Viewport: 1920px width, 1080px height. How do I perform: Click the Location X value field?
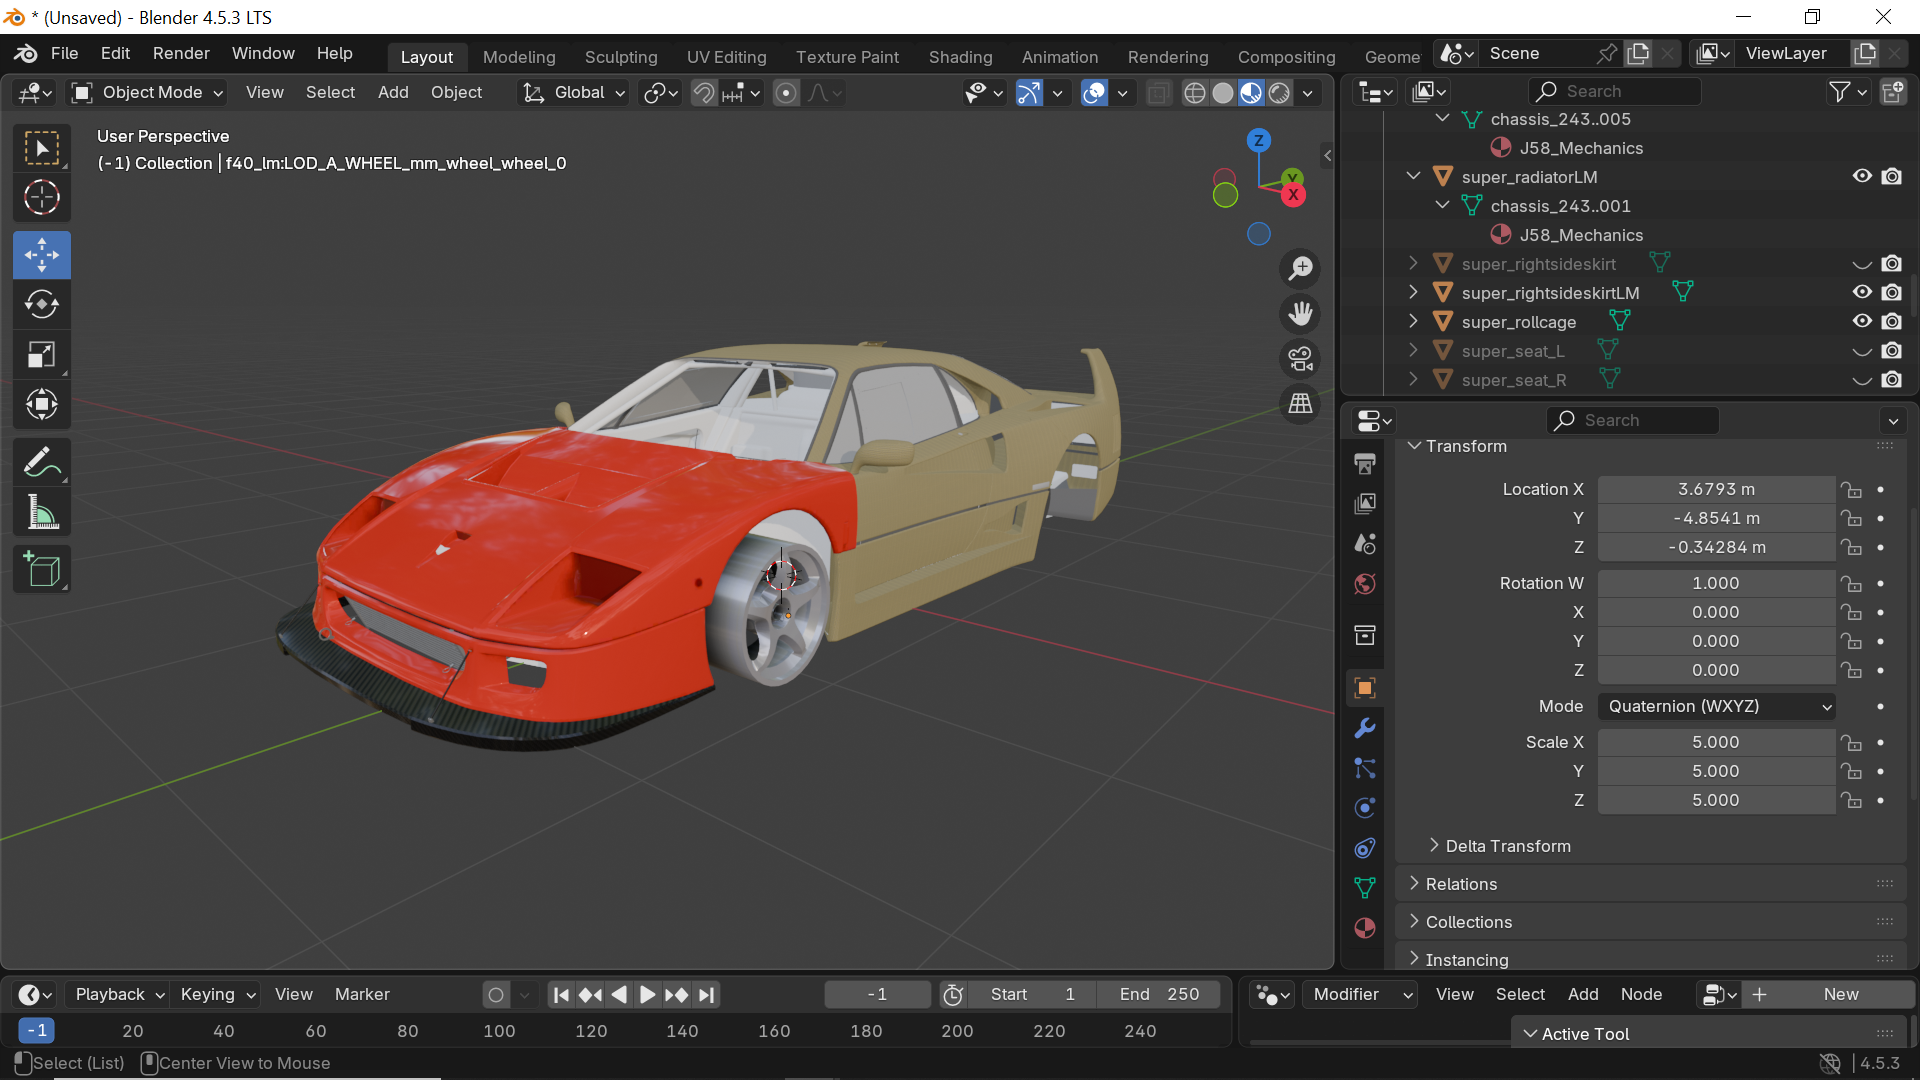point(1716,489)
